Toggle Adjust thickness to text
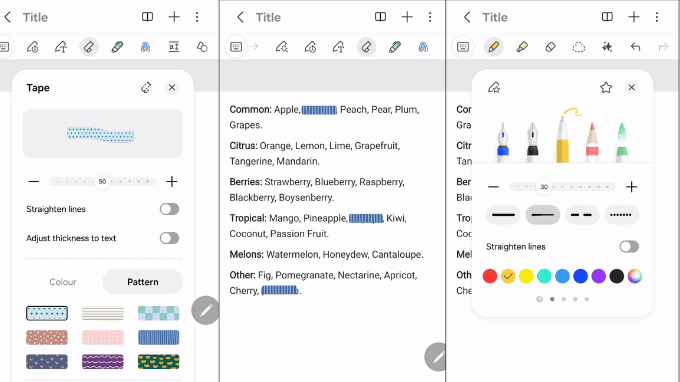Image resolution: width=680 pixels, height=382 pixels. tap(169, 238)
